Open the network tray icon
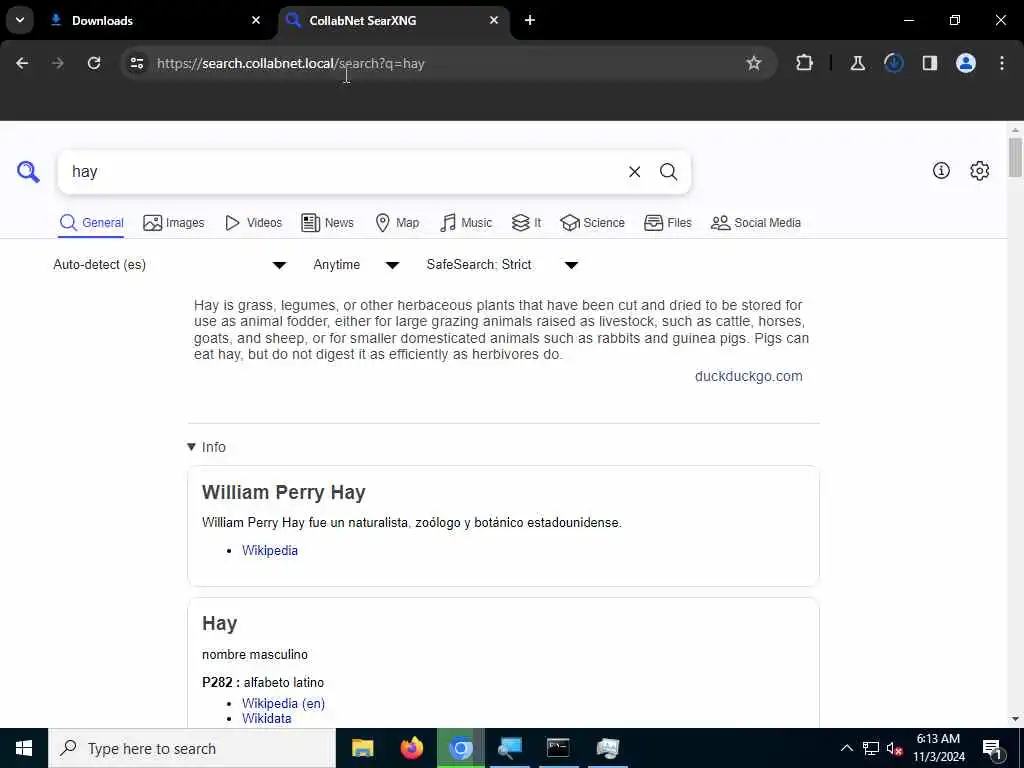The image size is (1024, 768). (x=871, y=748)
